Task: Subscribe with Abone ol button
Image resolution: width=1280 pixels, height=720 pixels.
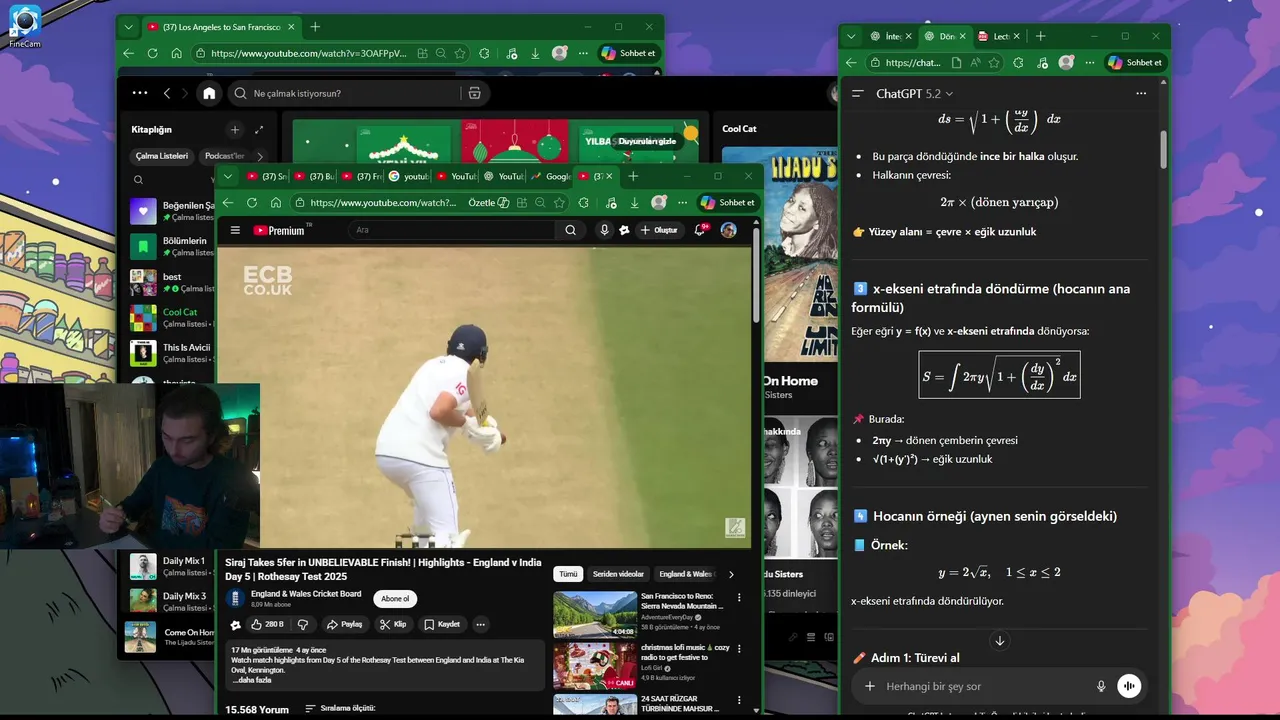Action: 395,599
